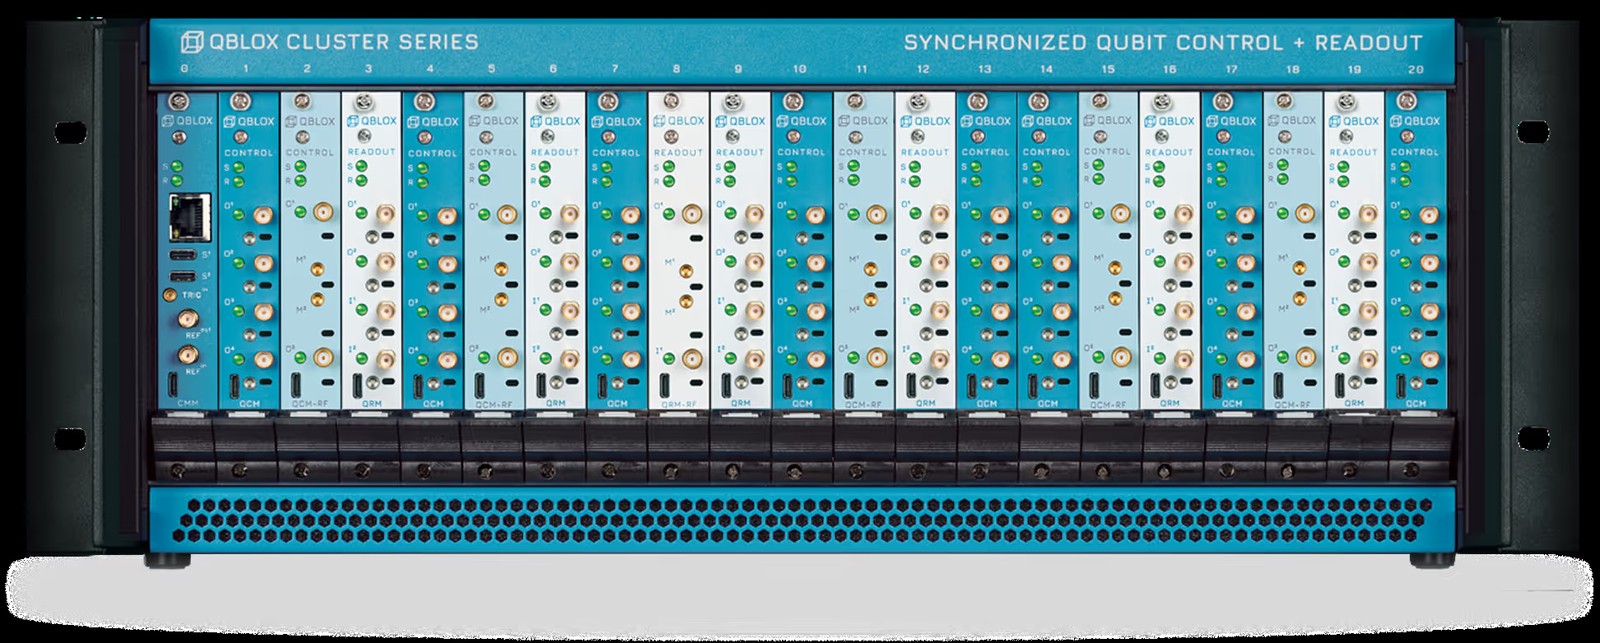The height and width of the screenshot is (643, 1600).
Task: Click the "QRM" label on slot 6
Action: [x=556, y=404]
